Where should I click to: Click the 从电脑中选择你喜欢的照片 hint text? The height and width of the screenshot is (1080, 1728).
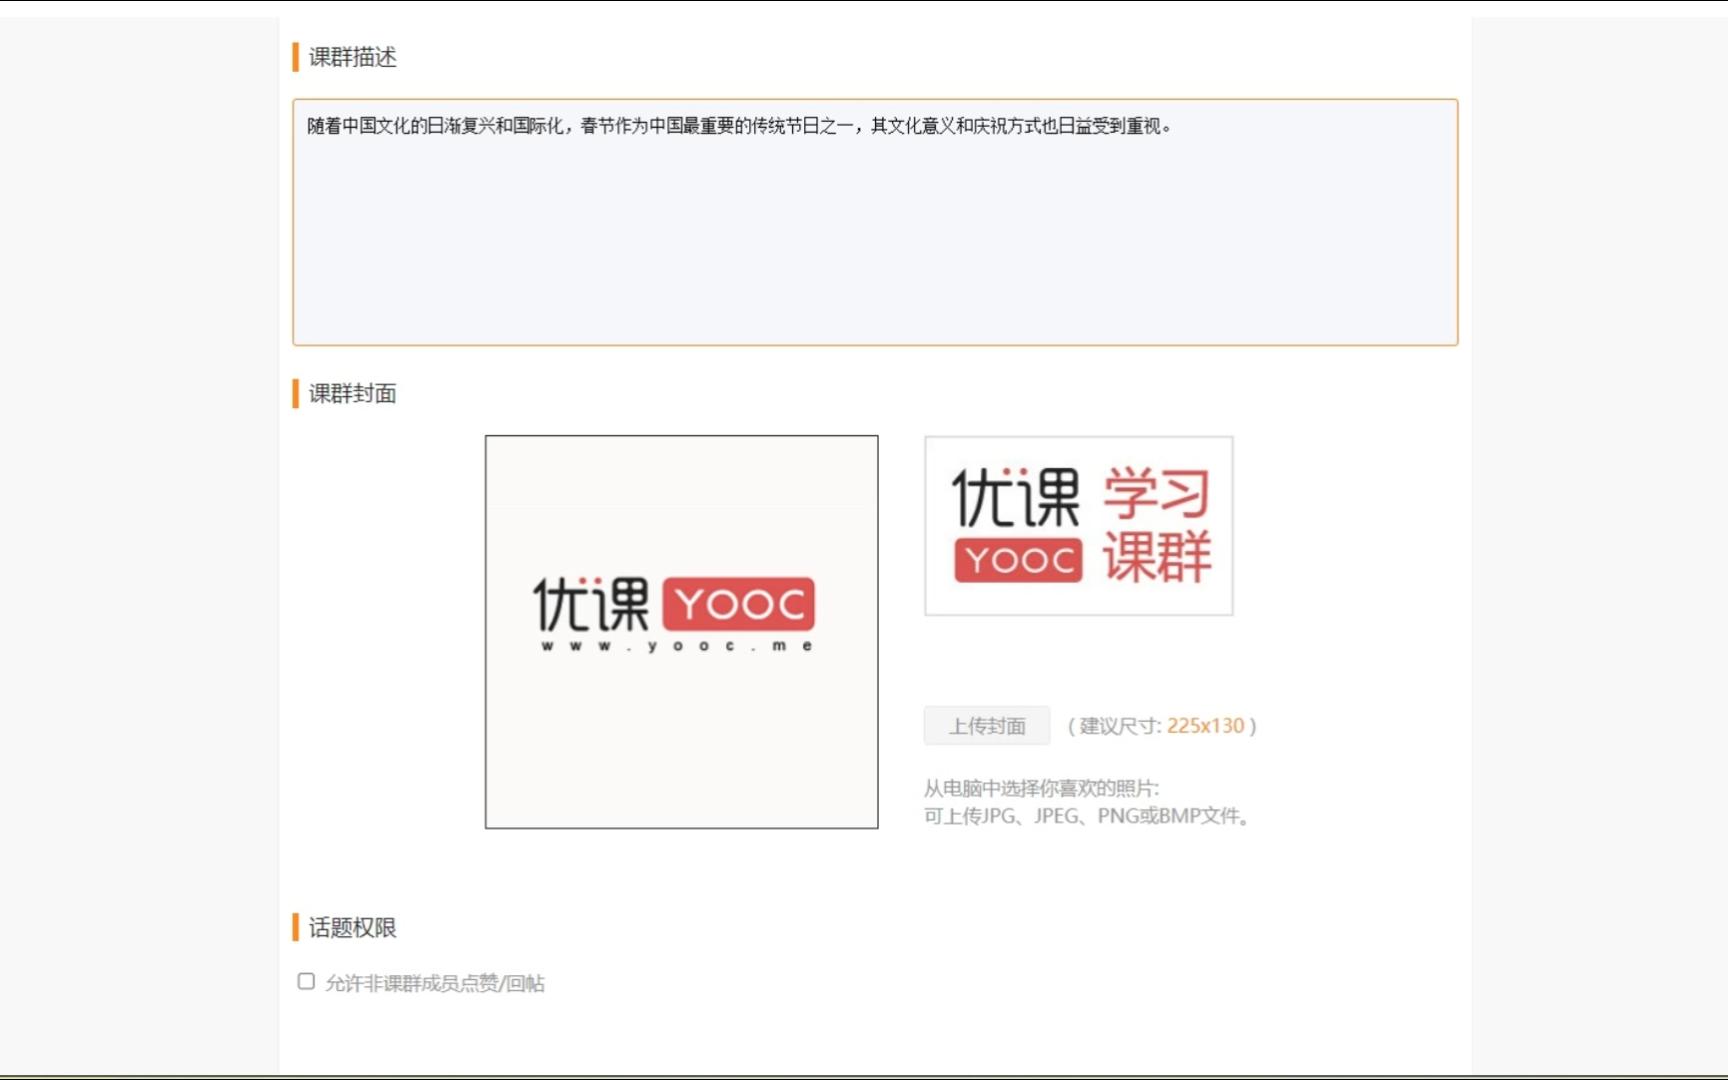[x=1041, y=788]
